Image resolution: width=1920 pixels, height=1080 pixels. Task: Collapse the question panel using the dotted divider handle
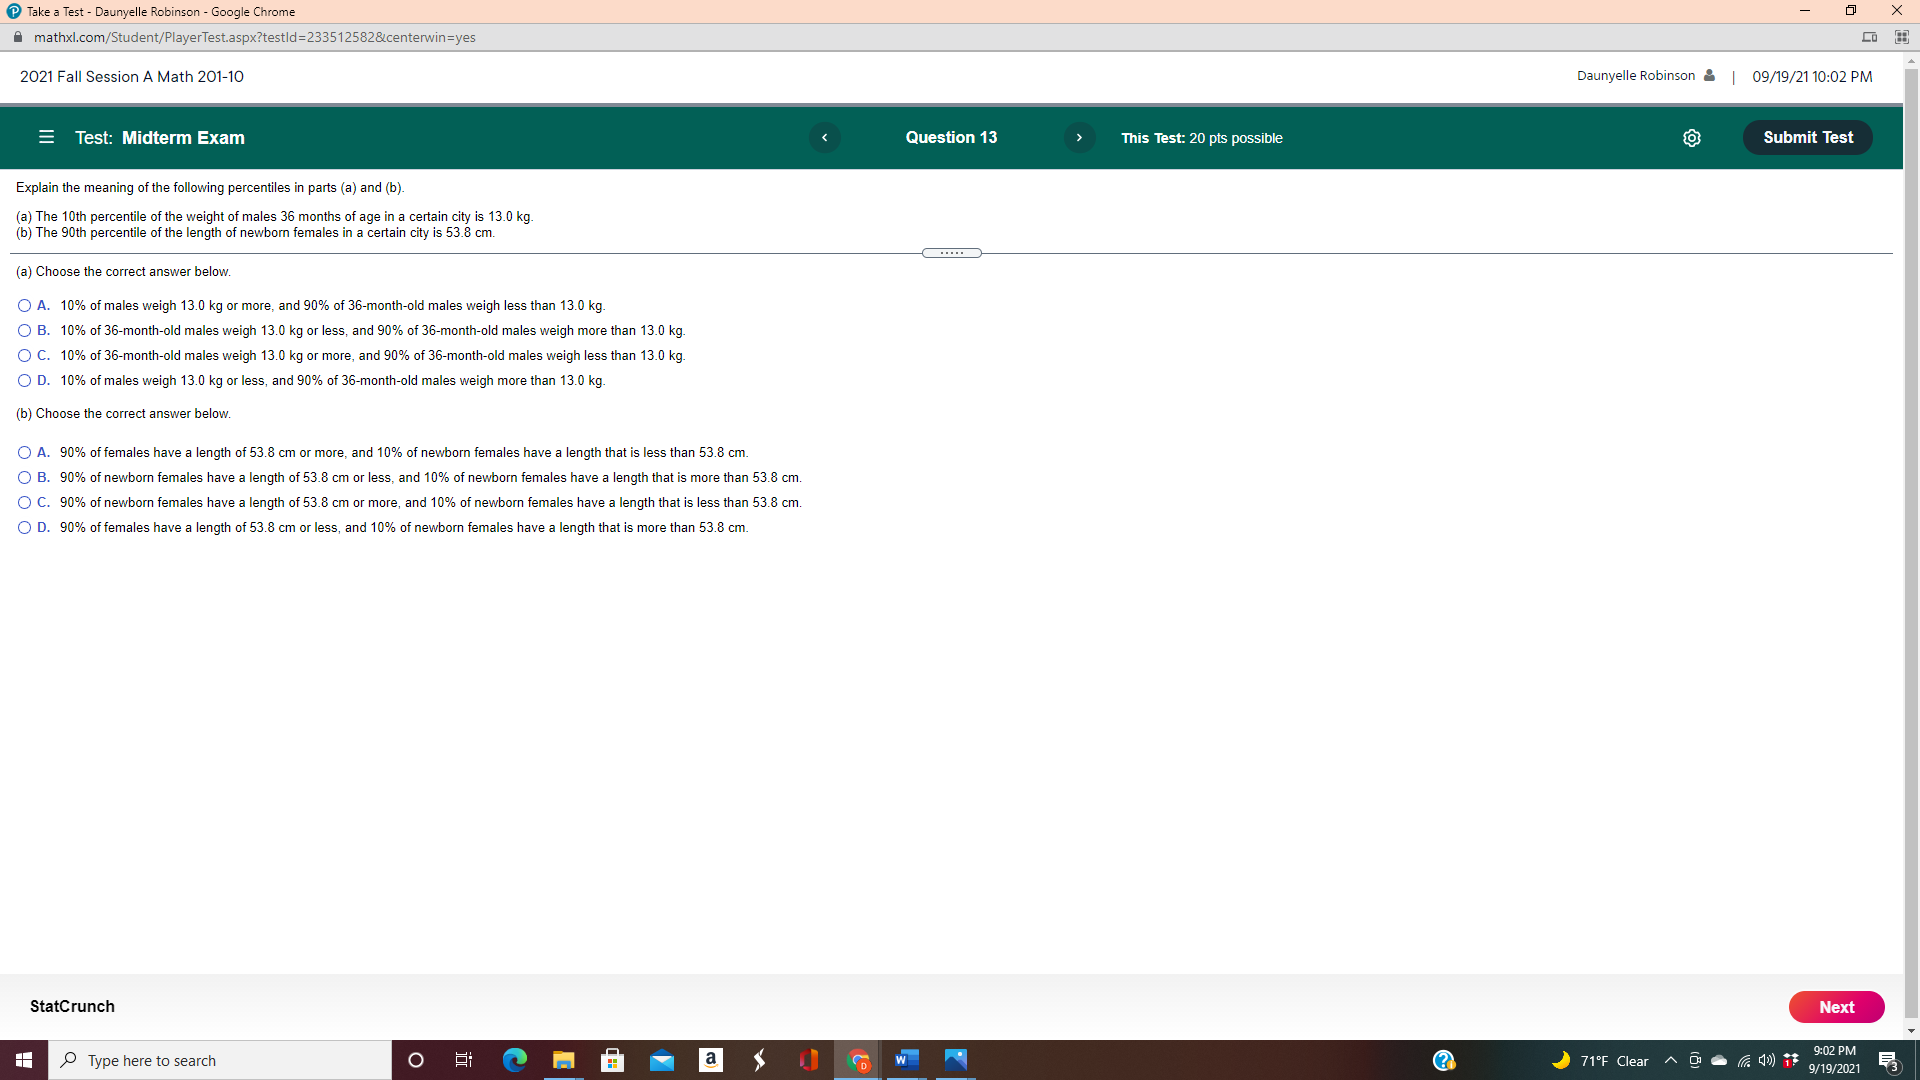point(951,252)
